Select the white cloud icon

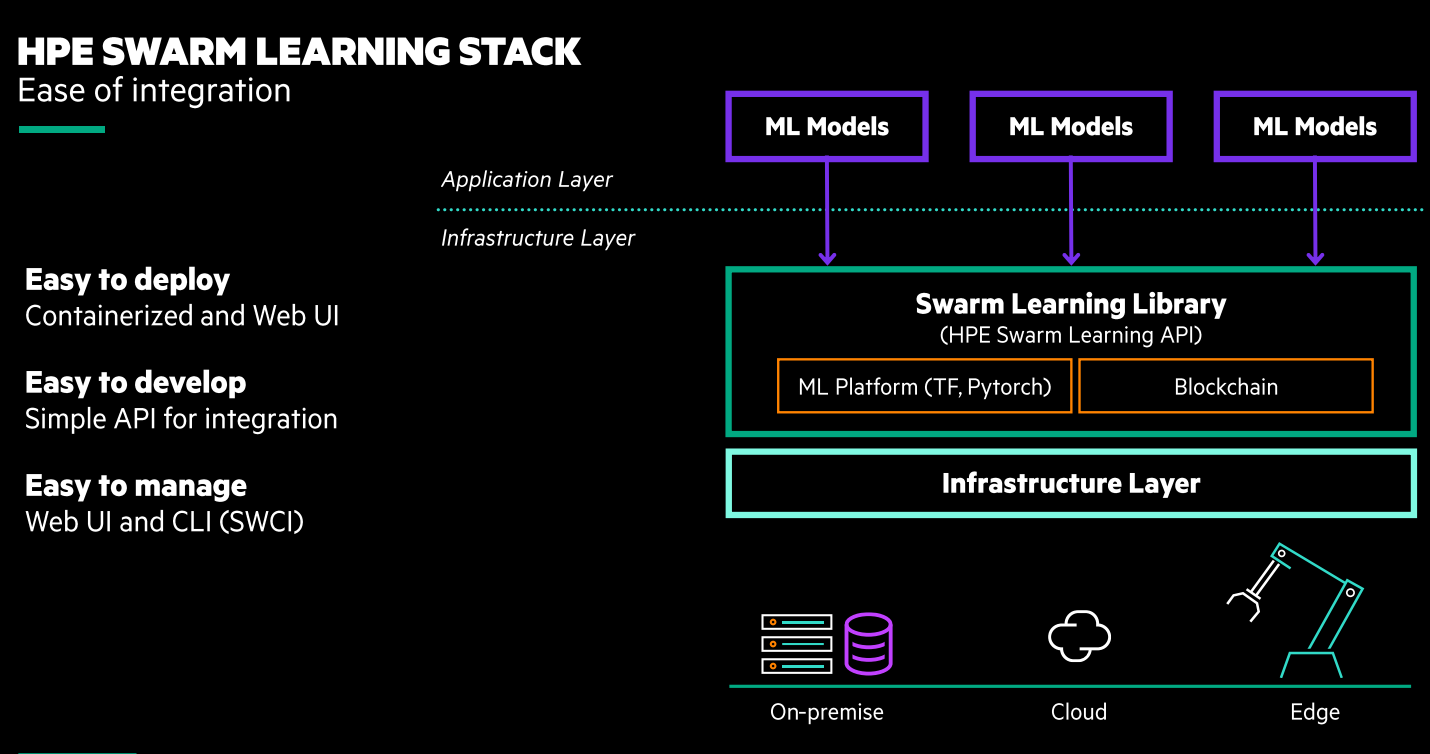click(1079, 636)
